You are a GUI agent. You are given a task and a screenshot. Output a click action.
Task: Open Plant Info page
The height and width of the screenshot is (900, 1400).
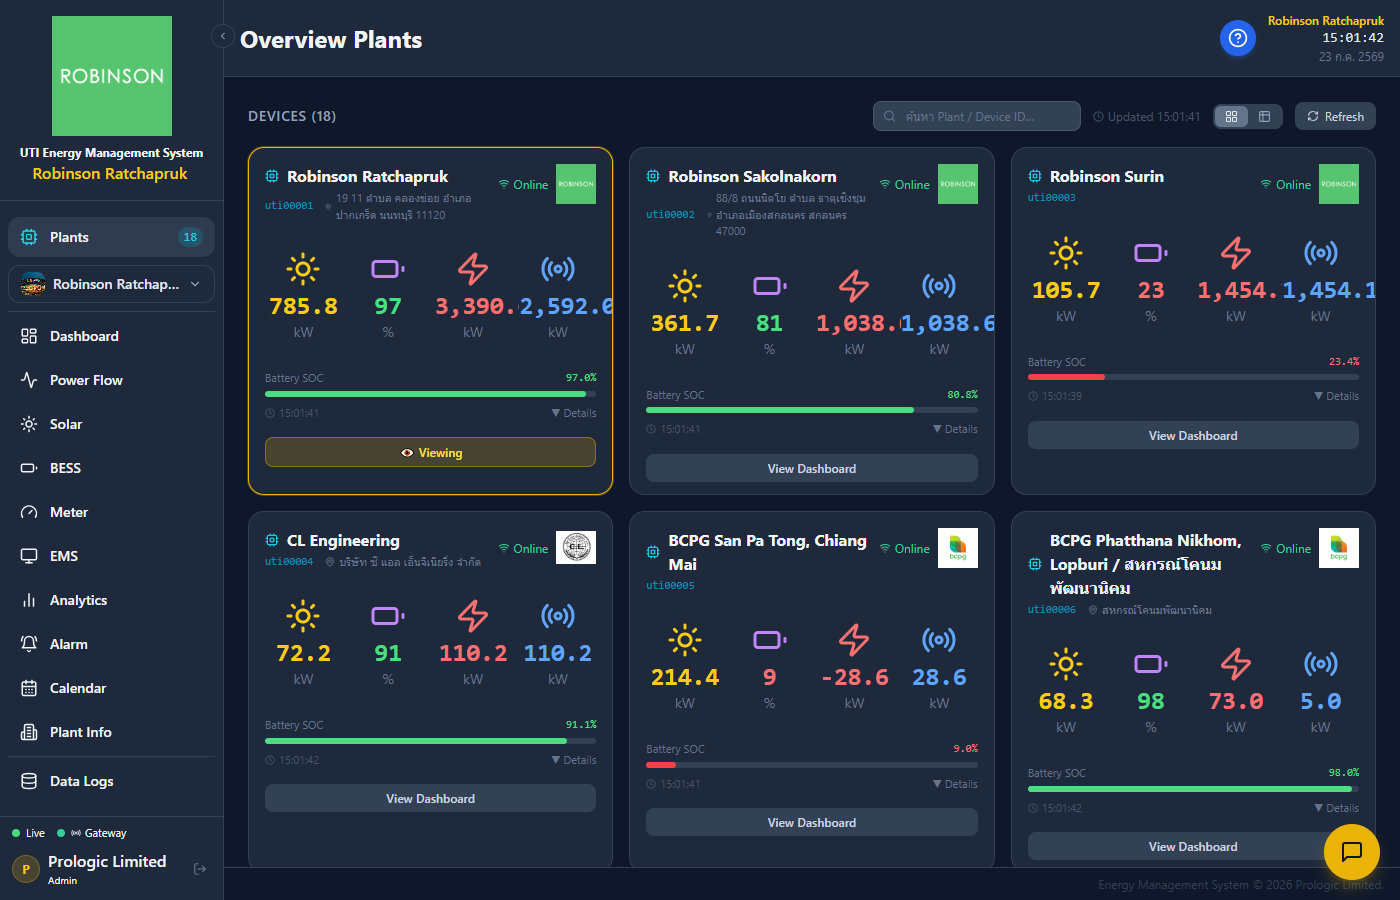pos(112,732)
